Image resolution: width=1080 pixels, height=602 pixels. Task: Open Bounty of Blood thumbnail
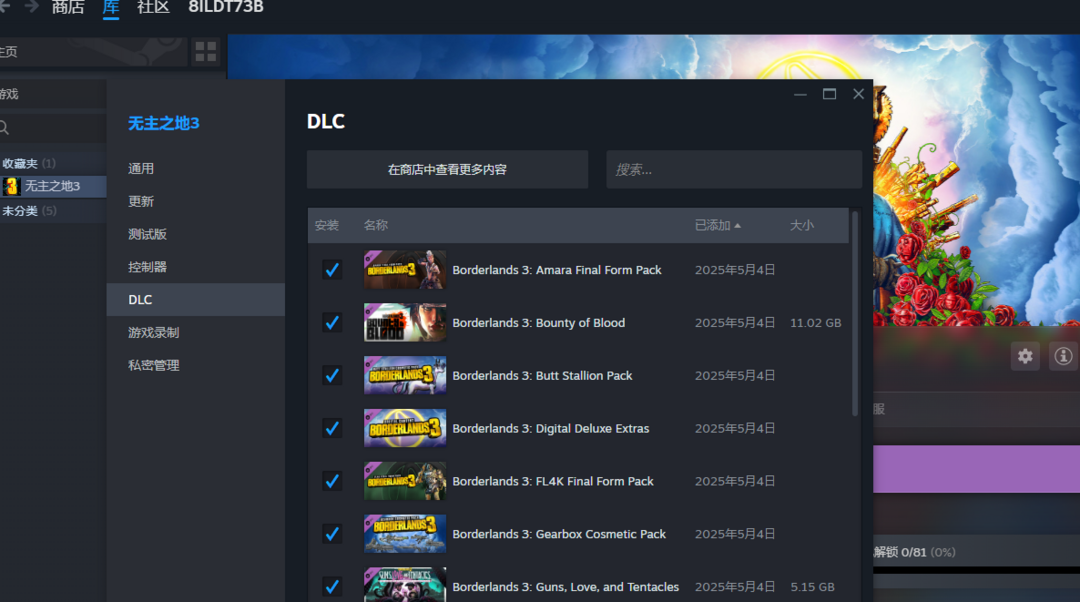[405, 322]
